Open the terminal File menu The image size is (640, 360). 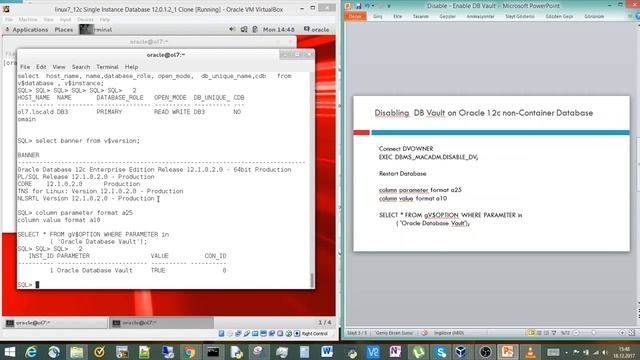point(25,67)
